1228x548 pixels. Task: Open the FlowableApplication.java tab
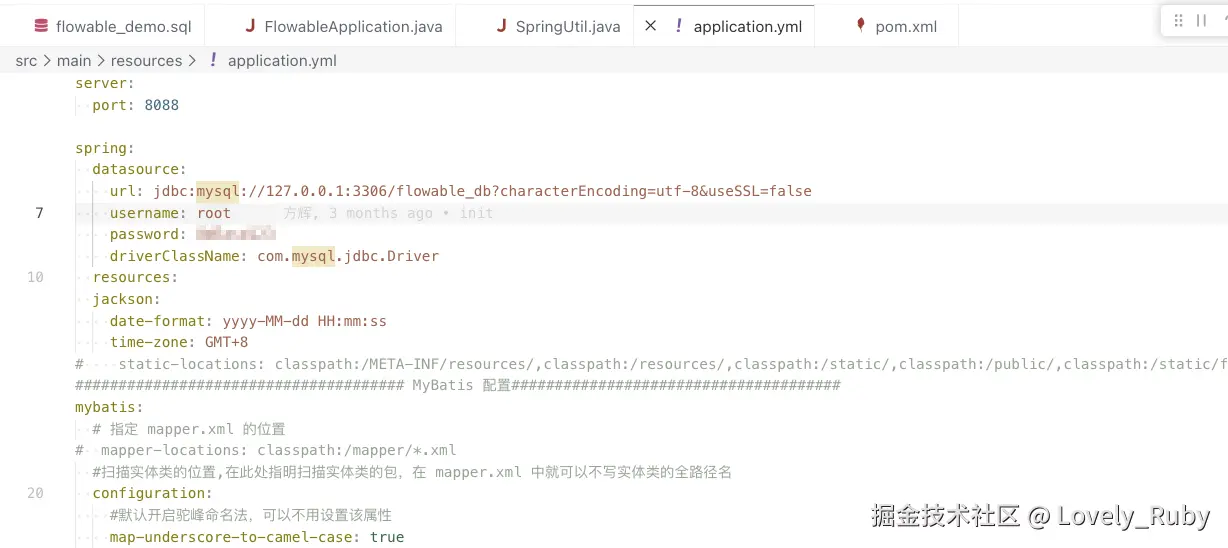342,26
